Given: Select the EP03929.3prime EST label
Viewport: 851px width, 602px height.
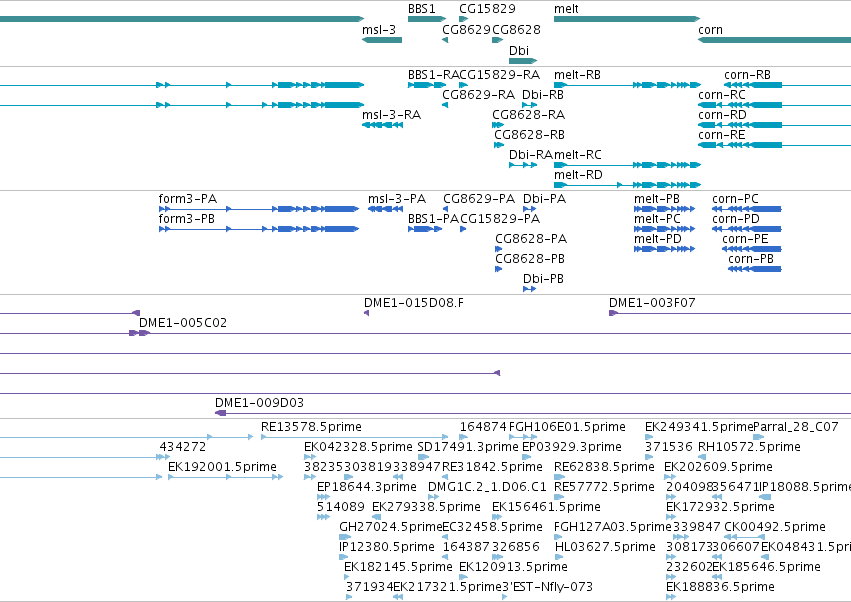Looking at the screenshot, I should pyautogui.click(x=571, y=447).
